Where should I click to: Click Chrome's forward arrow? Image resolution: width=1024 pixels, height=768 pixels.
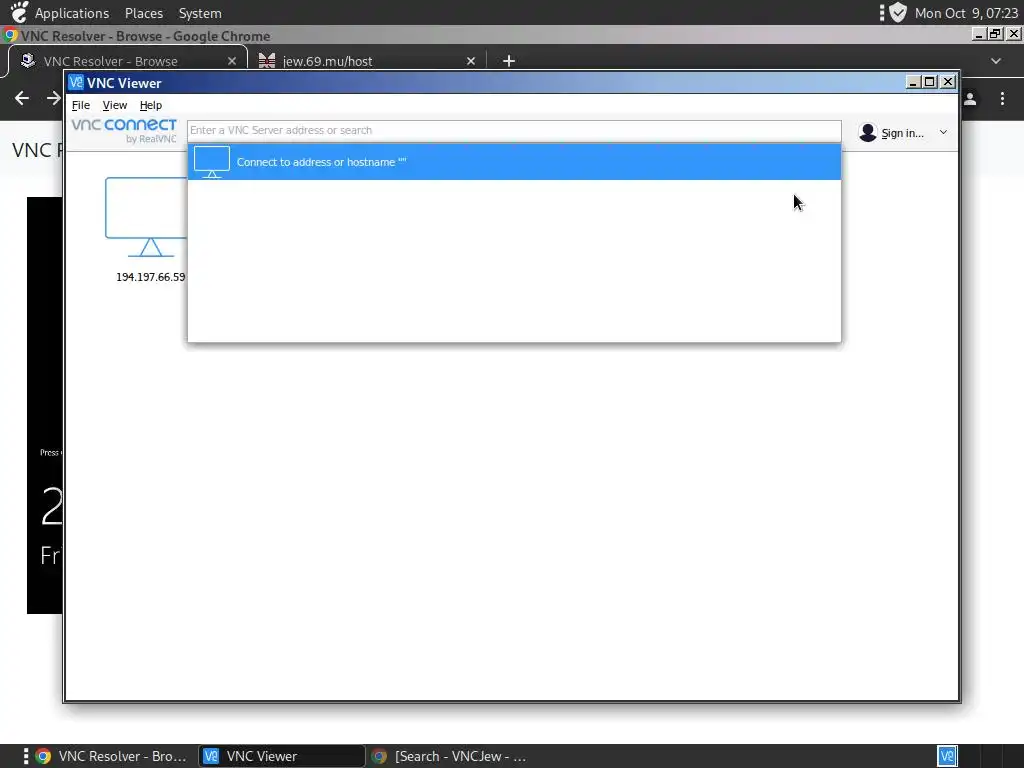tap(54, 98)
